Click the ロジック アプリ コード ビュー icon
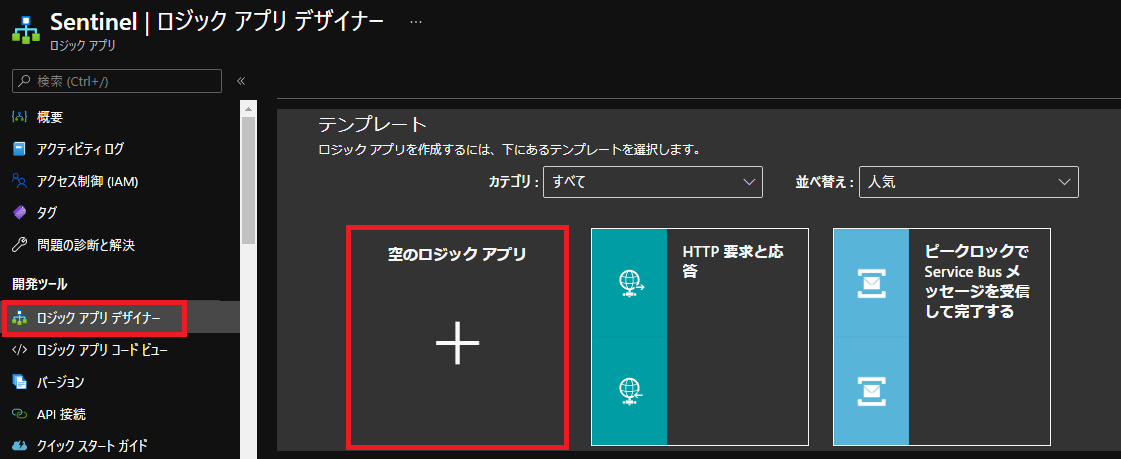Image resolution: width=1121 pixels, height=459 pixels. pos(19,350)
